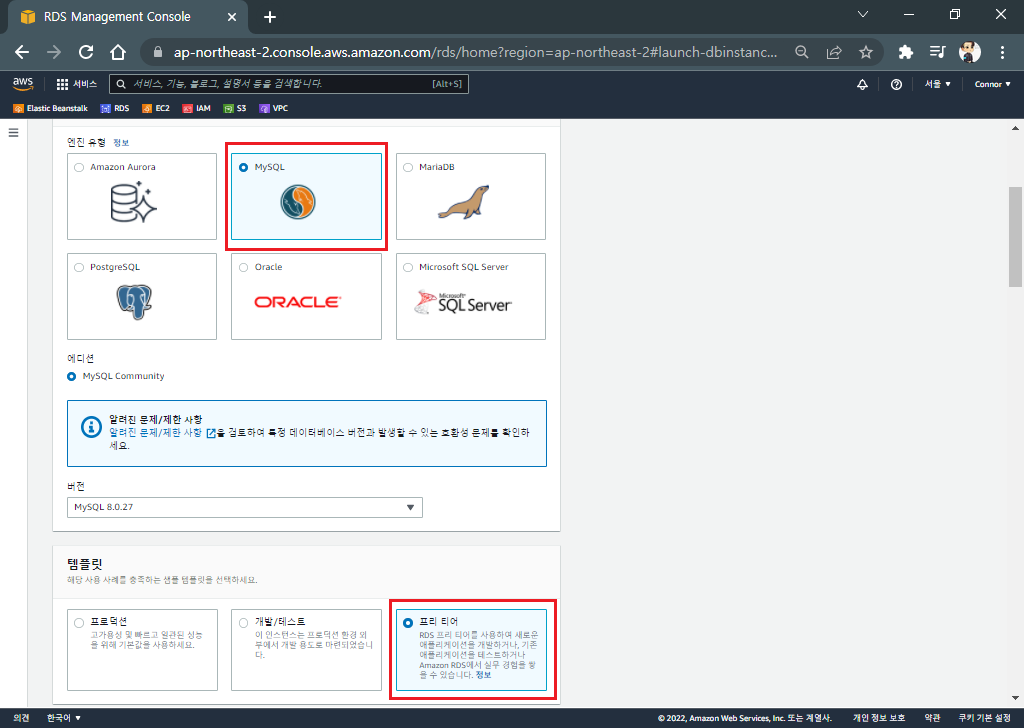Viewport: 1024px width, 728px height.
Task: Close the RDS Management Console tab
Action: point(232,17)
